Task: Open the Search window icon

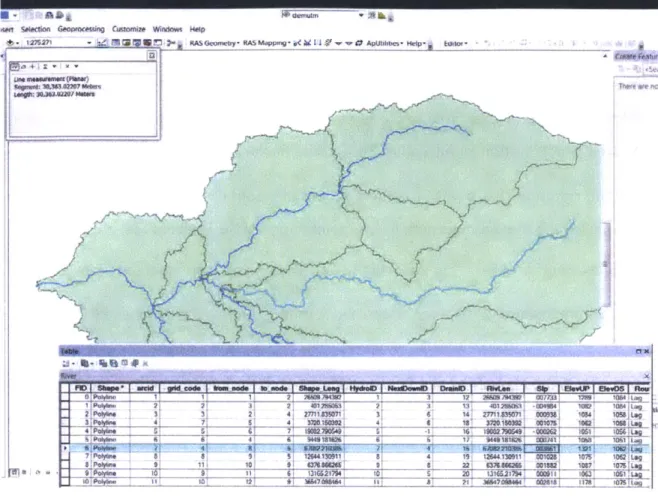Action: (137, 43)
